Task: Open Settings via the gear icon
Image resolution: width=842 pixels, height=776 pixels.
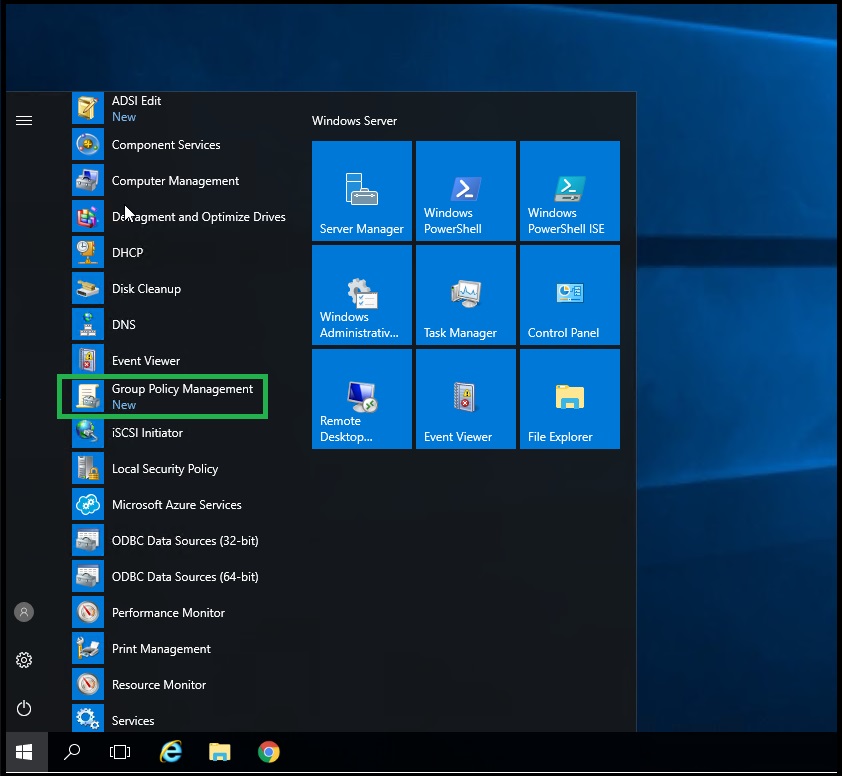Action: coord(24,660)
